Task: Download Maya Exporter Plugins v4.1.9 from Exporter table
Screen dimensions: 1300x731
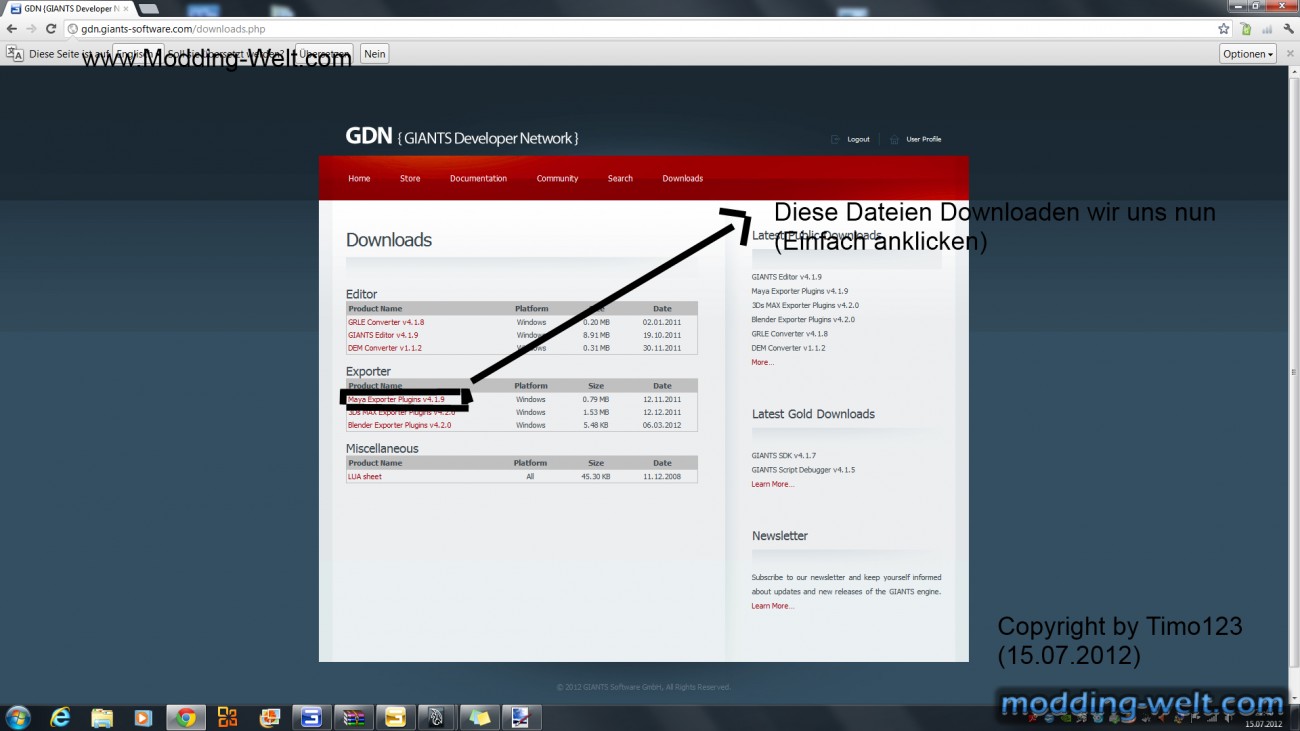Action: tap(396, 399)
